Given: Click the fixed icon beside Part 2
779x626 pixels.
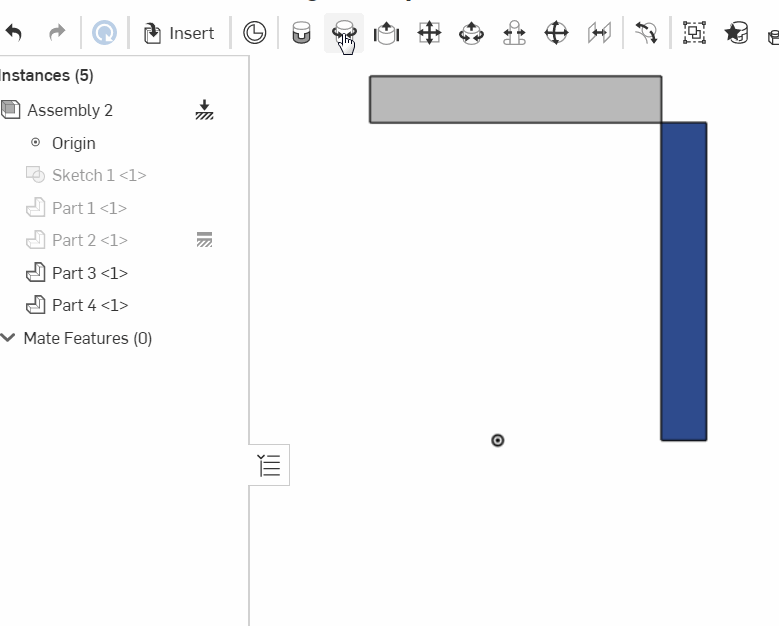Looking at the screenshot, I should tap(204, 239).
